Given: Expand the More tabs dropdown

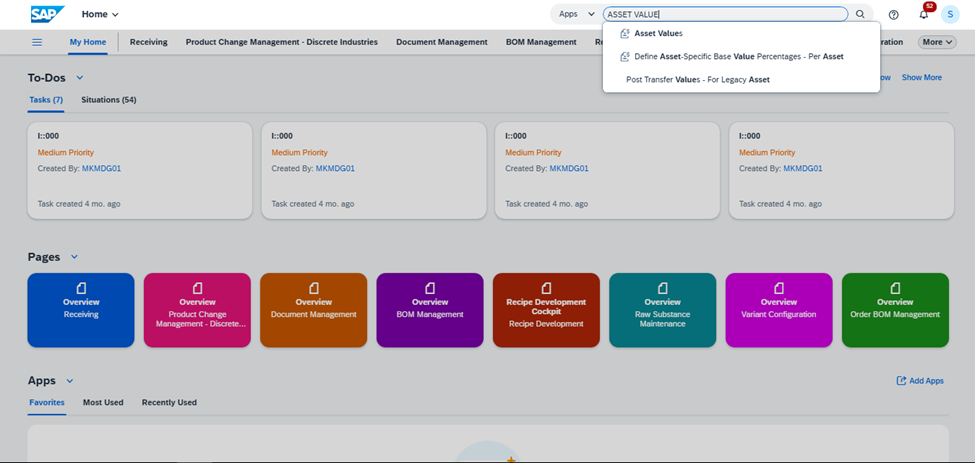Looking at the screenshot, I should (x=937, y=42).
